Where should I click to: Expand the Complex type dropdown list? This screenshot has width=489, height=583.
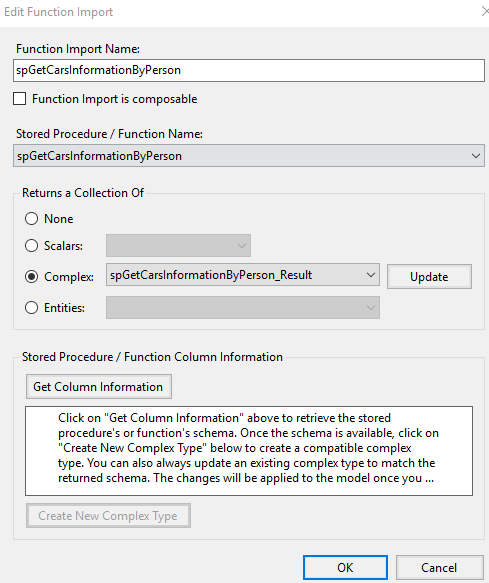click(243, 275)
